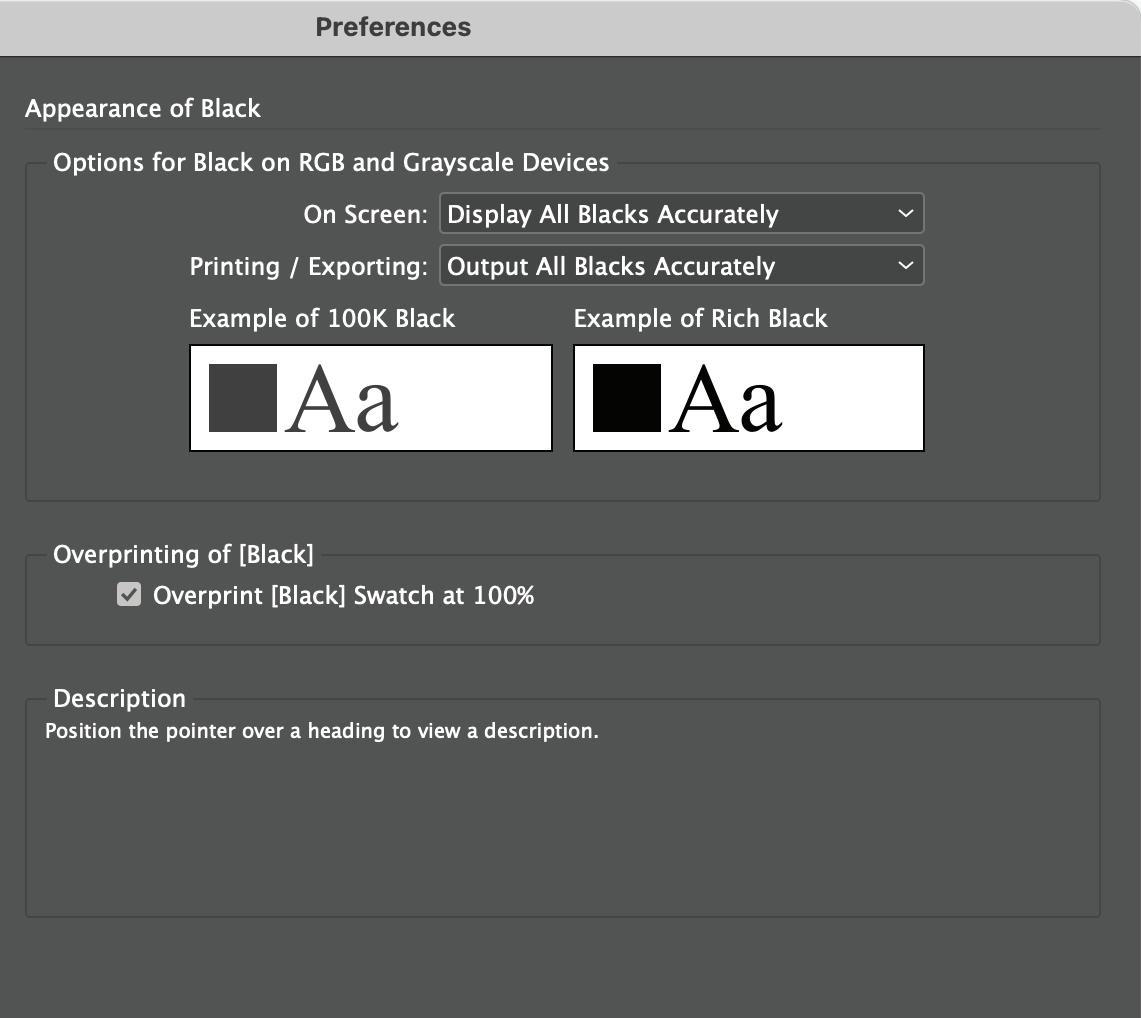Click the Printing / Exporting label
This screenshot has width=1141, height=1018.
(308, 267)
